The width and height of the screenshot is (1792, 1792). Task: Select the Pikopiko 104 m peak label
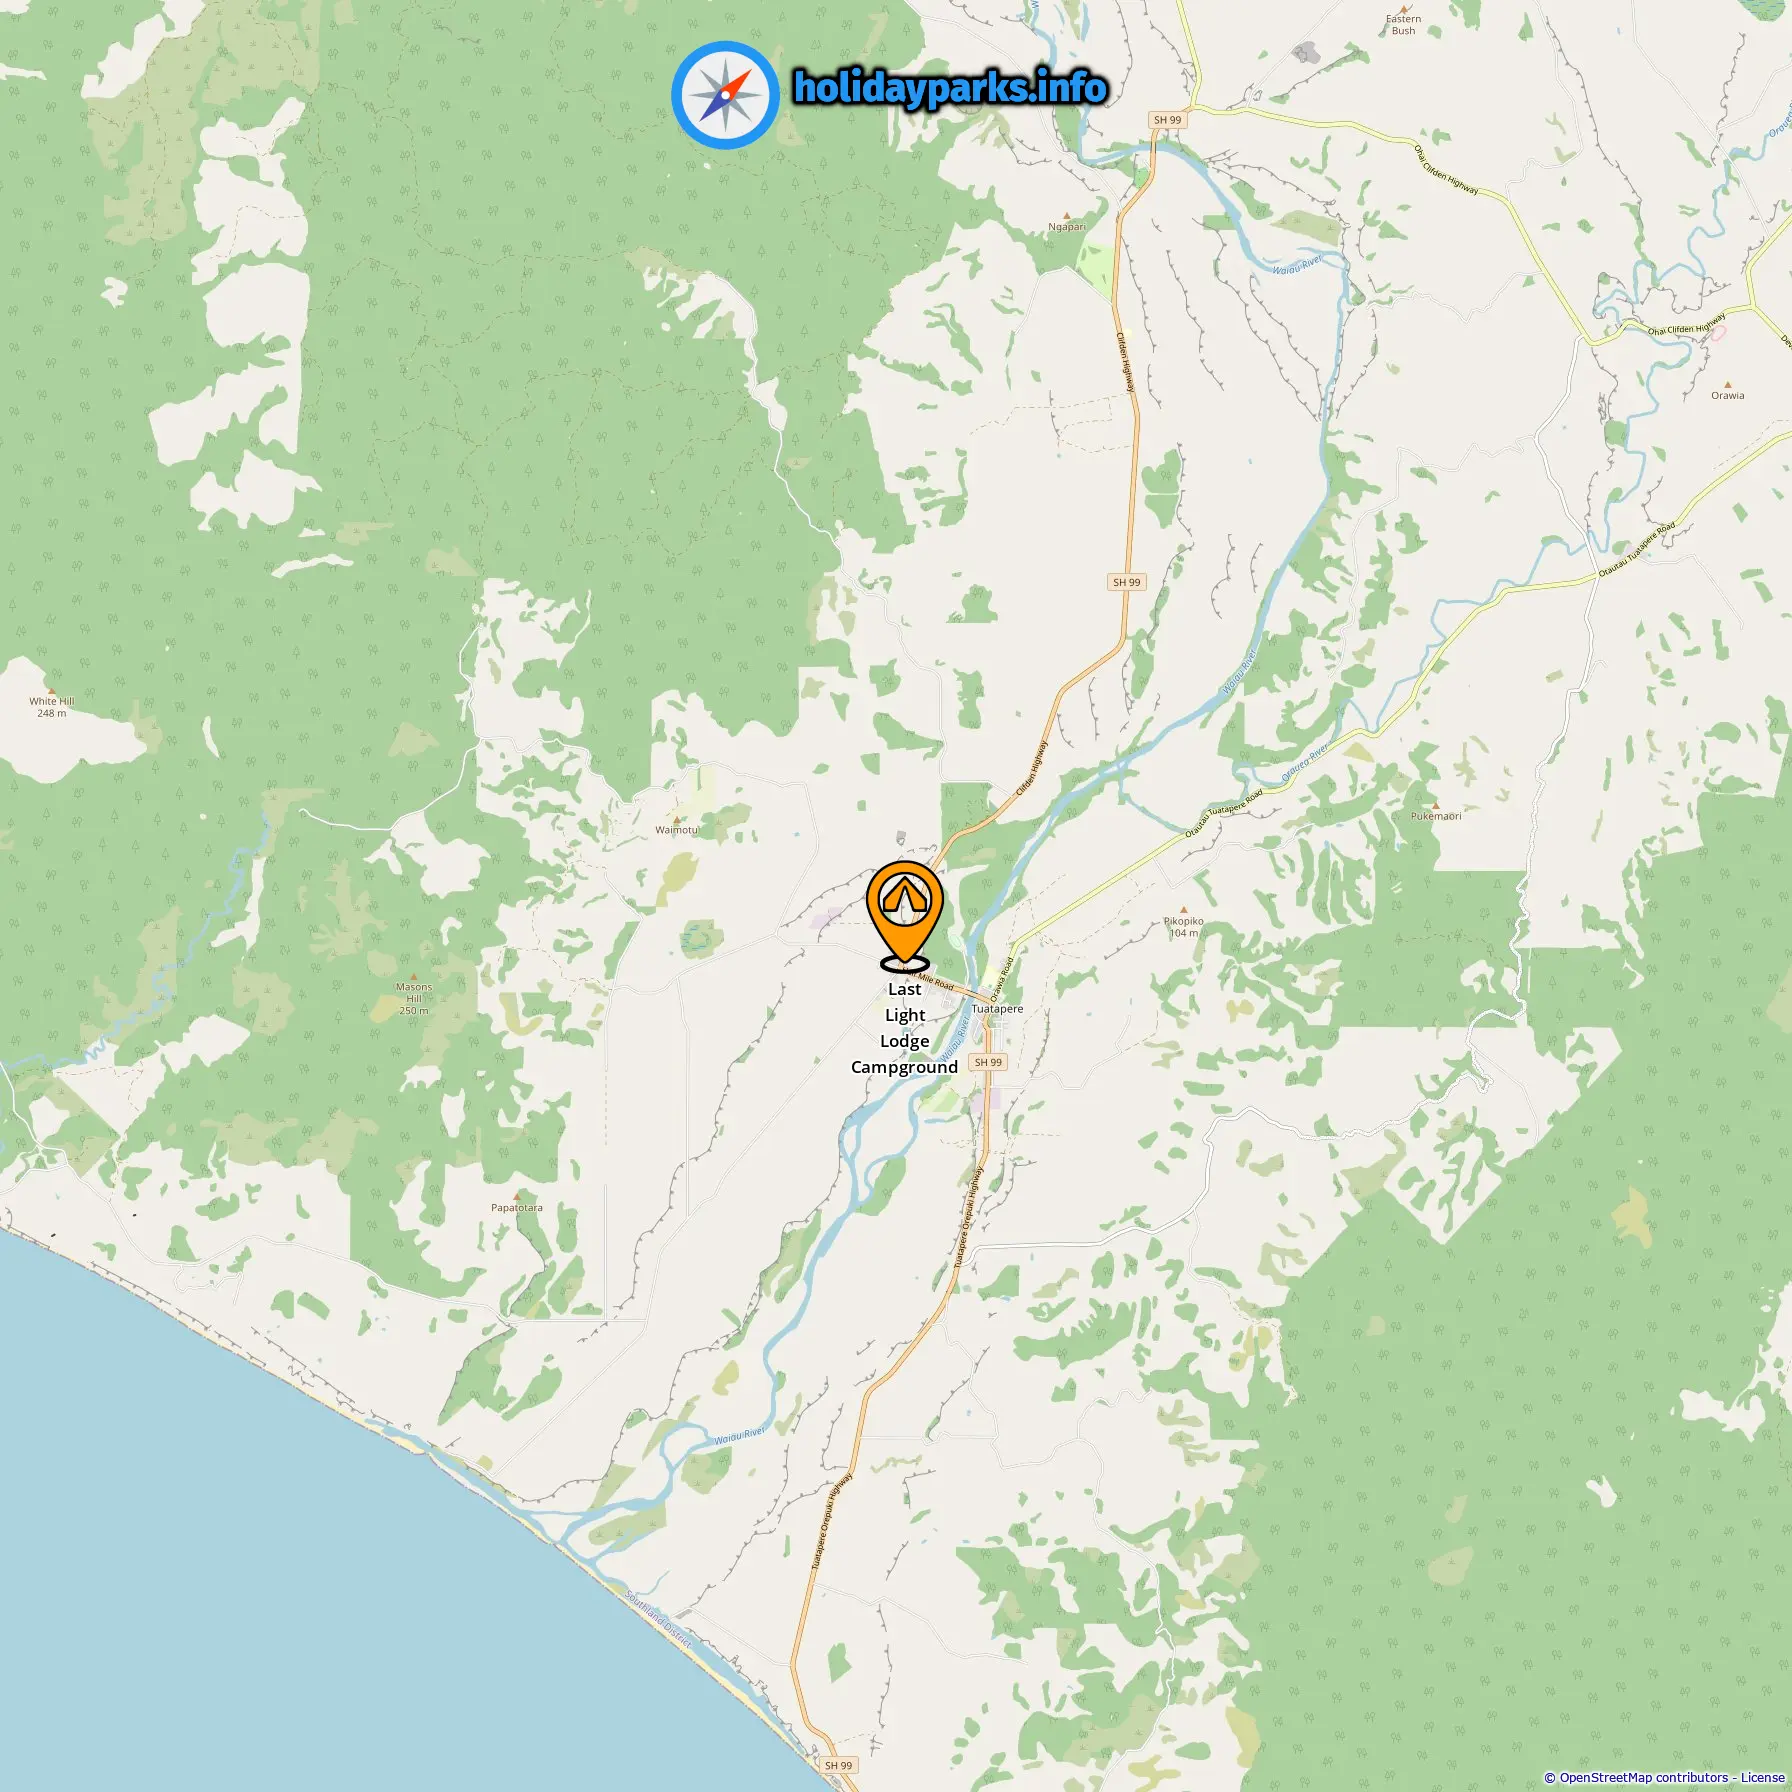(1183, 925)
